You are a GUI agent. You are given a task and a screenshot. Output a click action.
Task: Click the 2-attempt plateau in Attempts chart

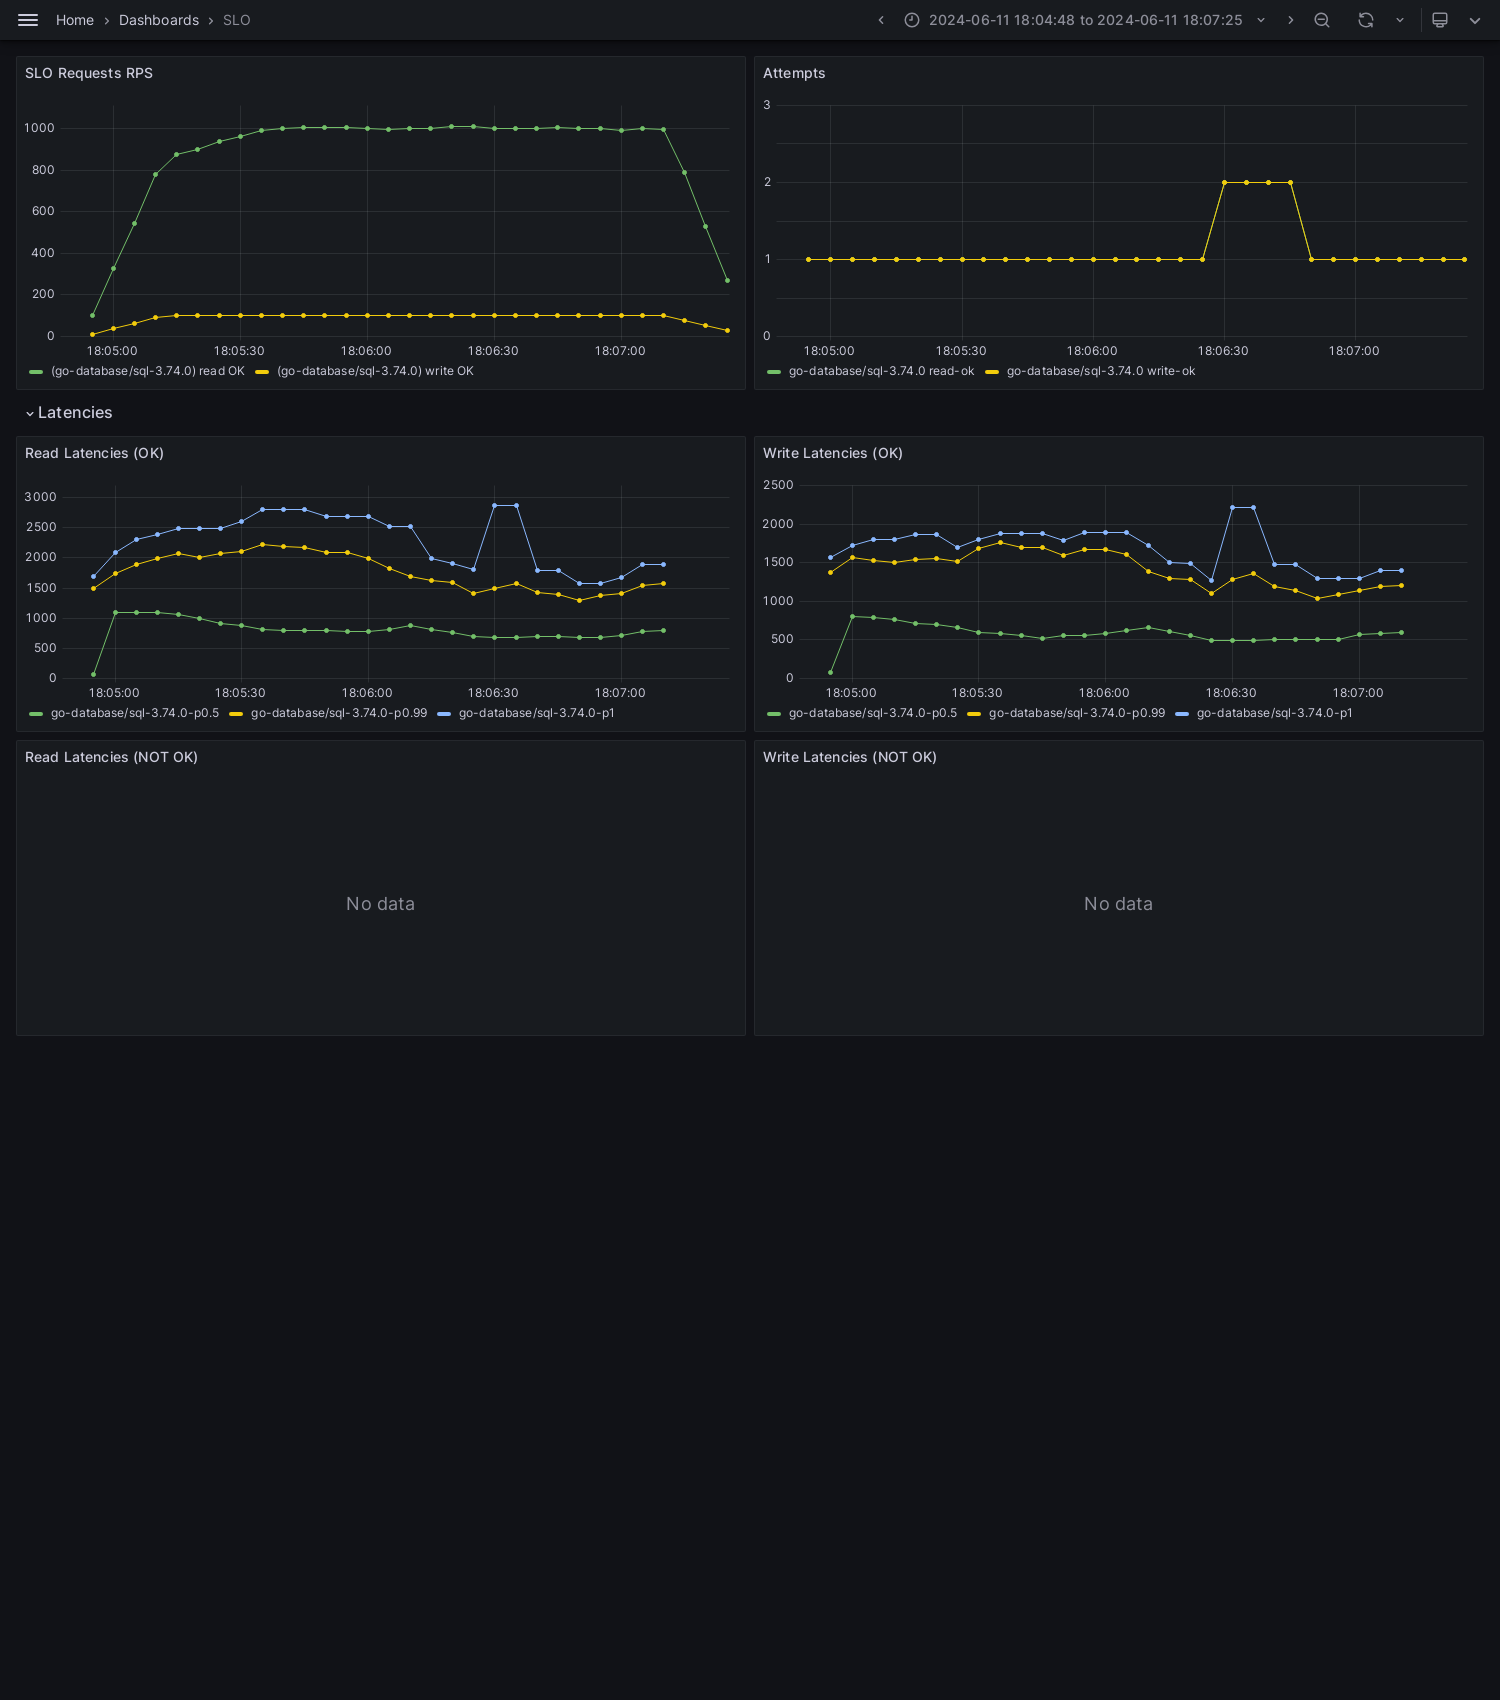[x=1257, y=182]
